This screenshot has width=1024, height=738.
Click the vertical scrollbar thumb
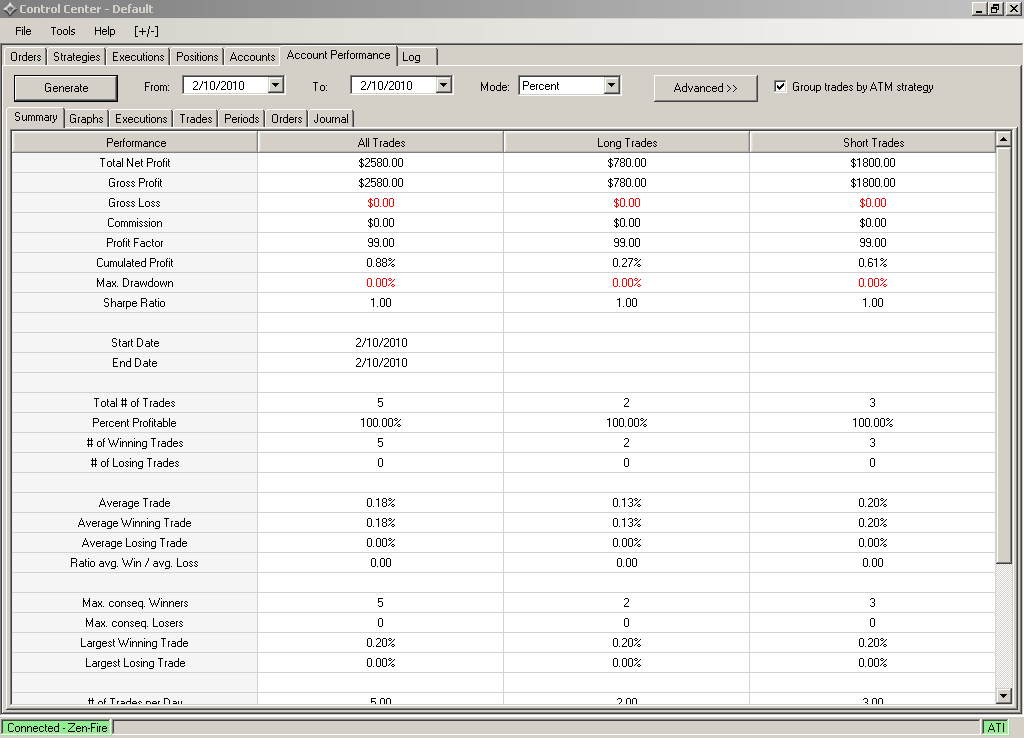(1004, 354)
